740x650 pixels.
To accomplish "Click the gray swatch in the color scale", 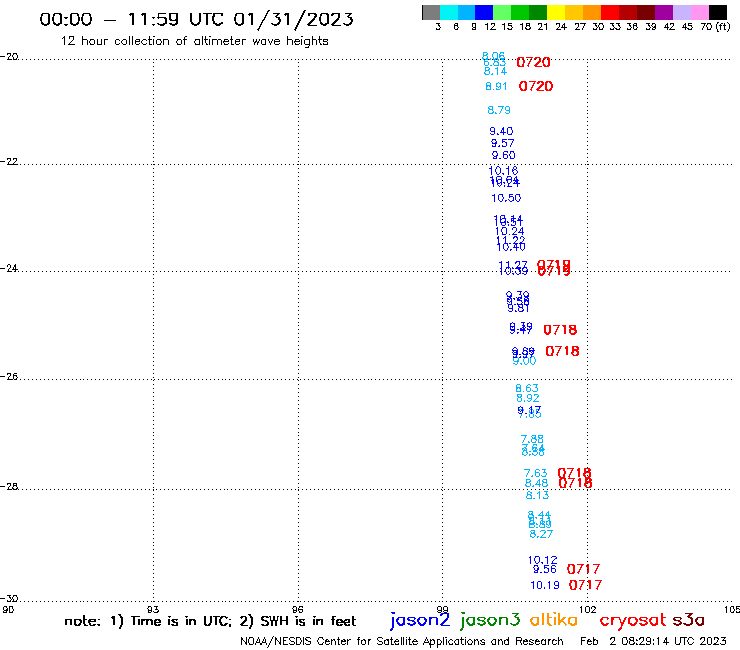I will pyautogui.click(x=431, y=12).
